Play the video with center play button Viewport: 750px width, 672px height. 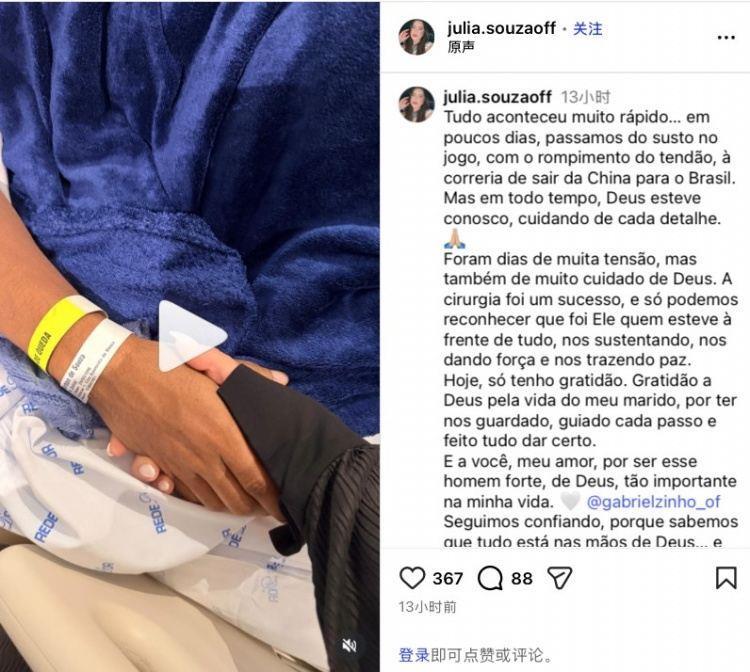tap(191, 336)
